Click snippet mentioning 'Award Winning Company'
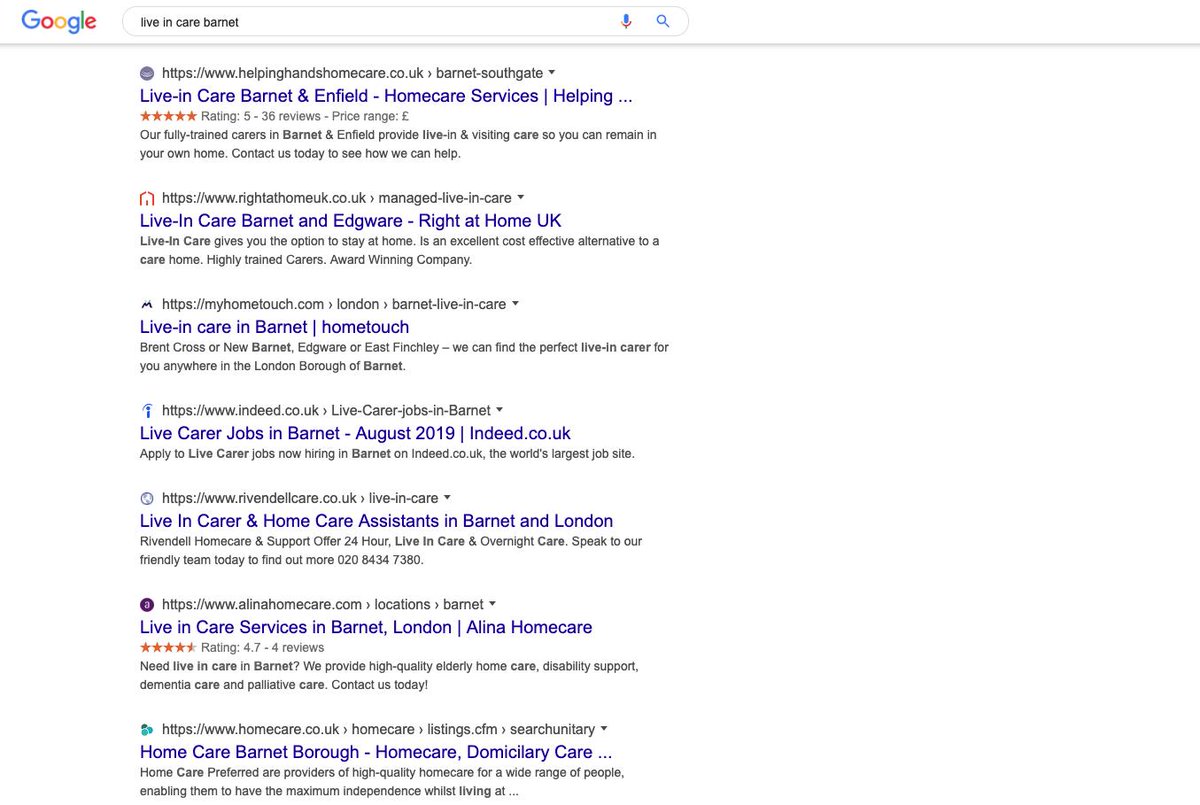This screenshot has height=805, width=1200. 400,250
